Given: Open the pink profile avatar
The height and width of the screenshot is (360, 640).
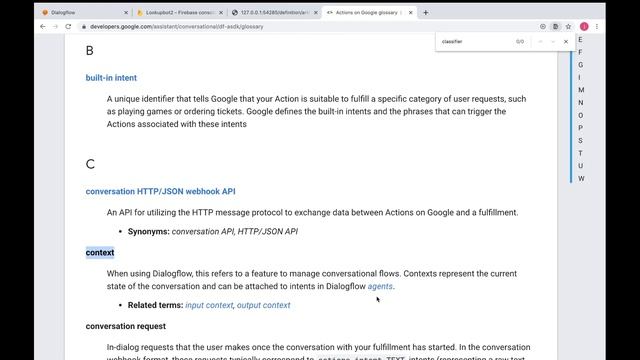Looking at the screenshot, I should pos(584,27).
